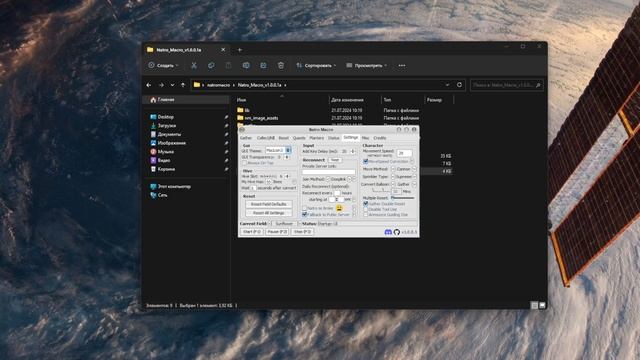This screenshot has width=640, height=360.
Task: Switch to the Misc tab
Action: [x=365, y=138]
